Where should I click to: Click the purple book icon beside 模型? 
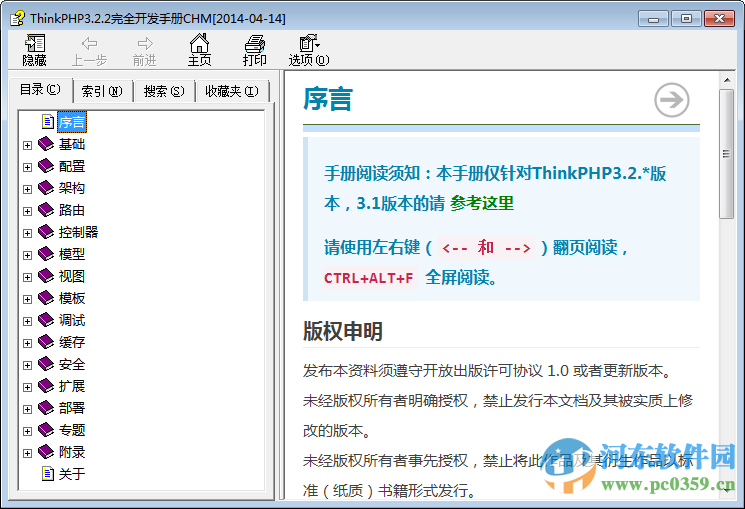tap(46, 254)
